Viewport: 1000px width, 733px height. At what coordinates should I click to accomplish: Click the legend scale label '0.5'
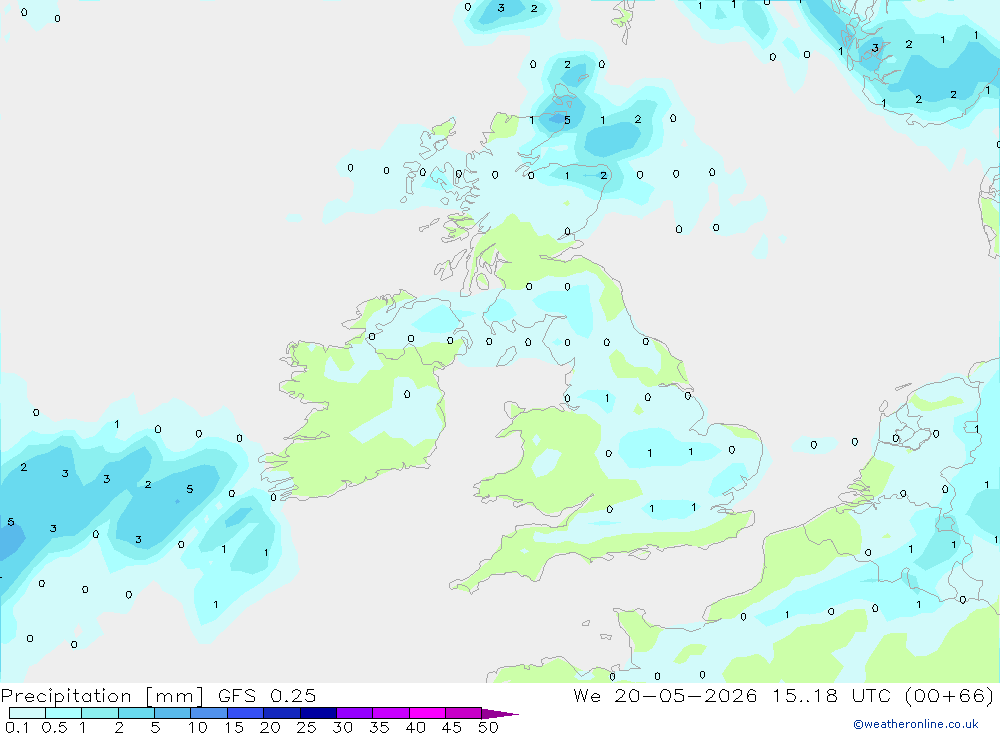[54, 727]
